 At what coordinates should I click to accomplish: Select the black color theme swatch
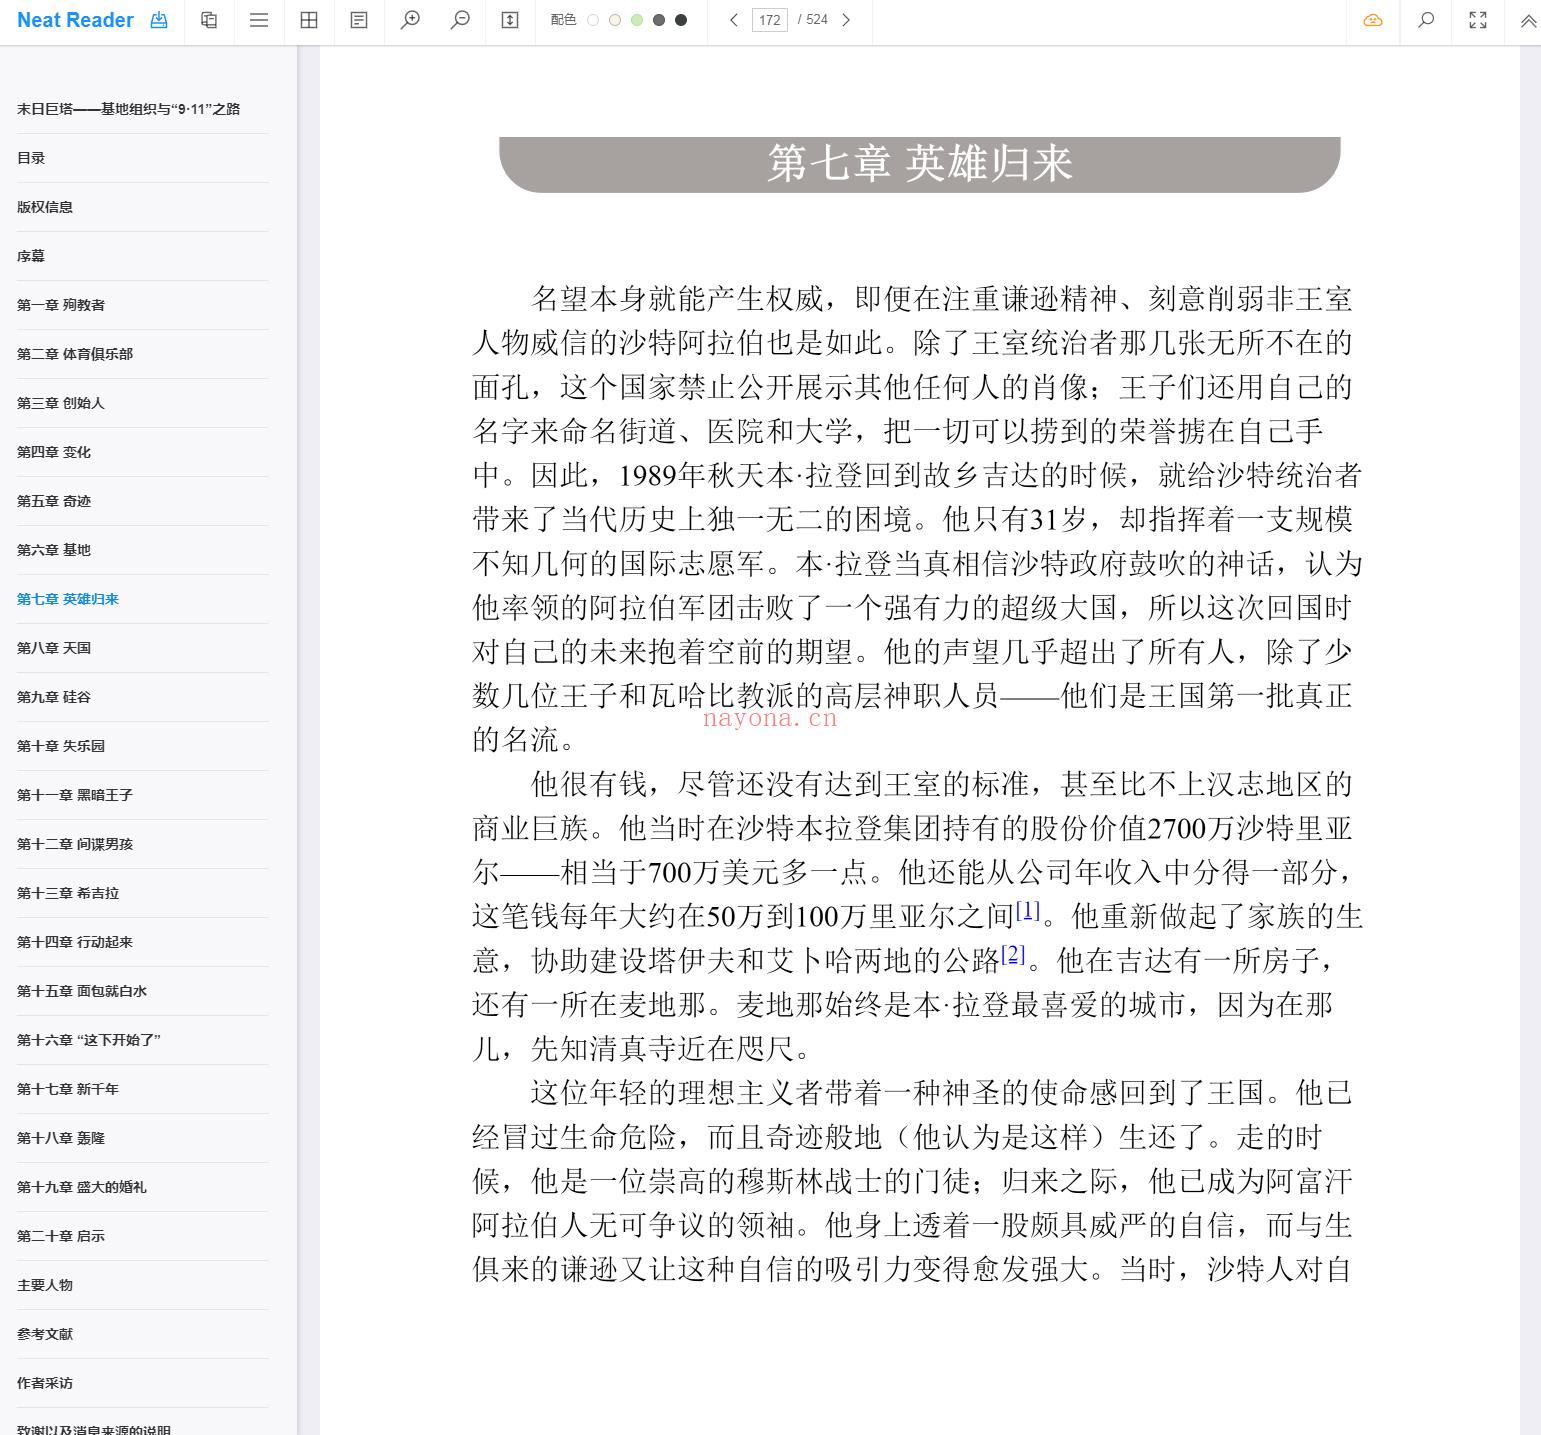[x=681, y=20]
